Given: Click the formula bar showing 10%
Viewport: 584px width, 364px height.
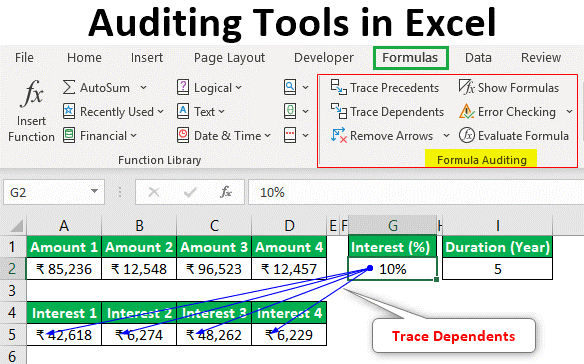Looking at the screenshot, I should click(416, 192).
